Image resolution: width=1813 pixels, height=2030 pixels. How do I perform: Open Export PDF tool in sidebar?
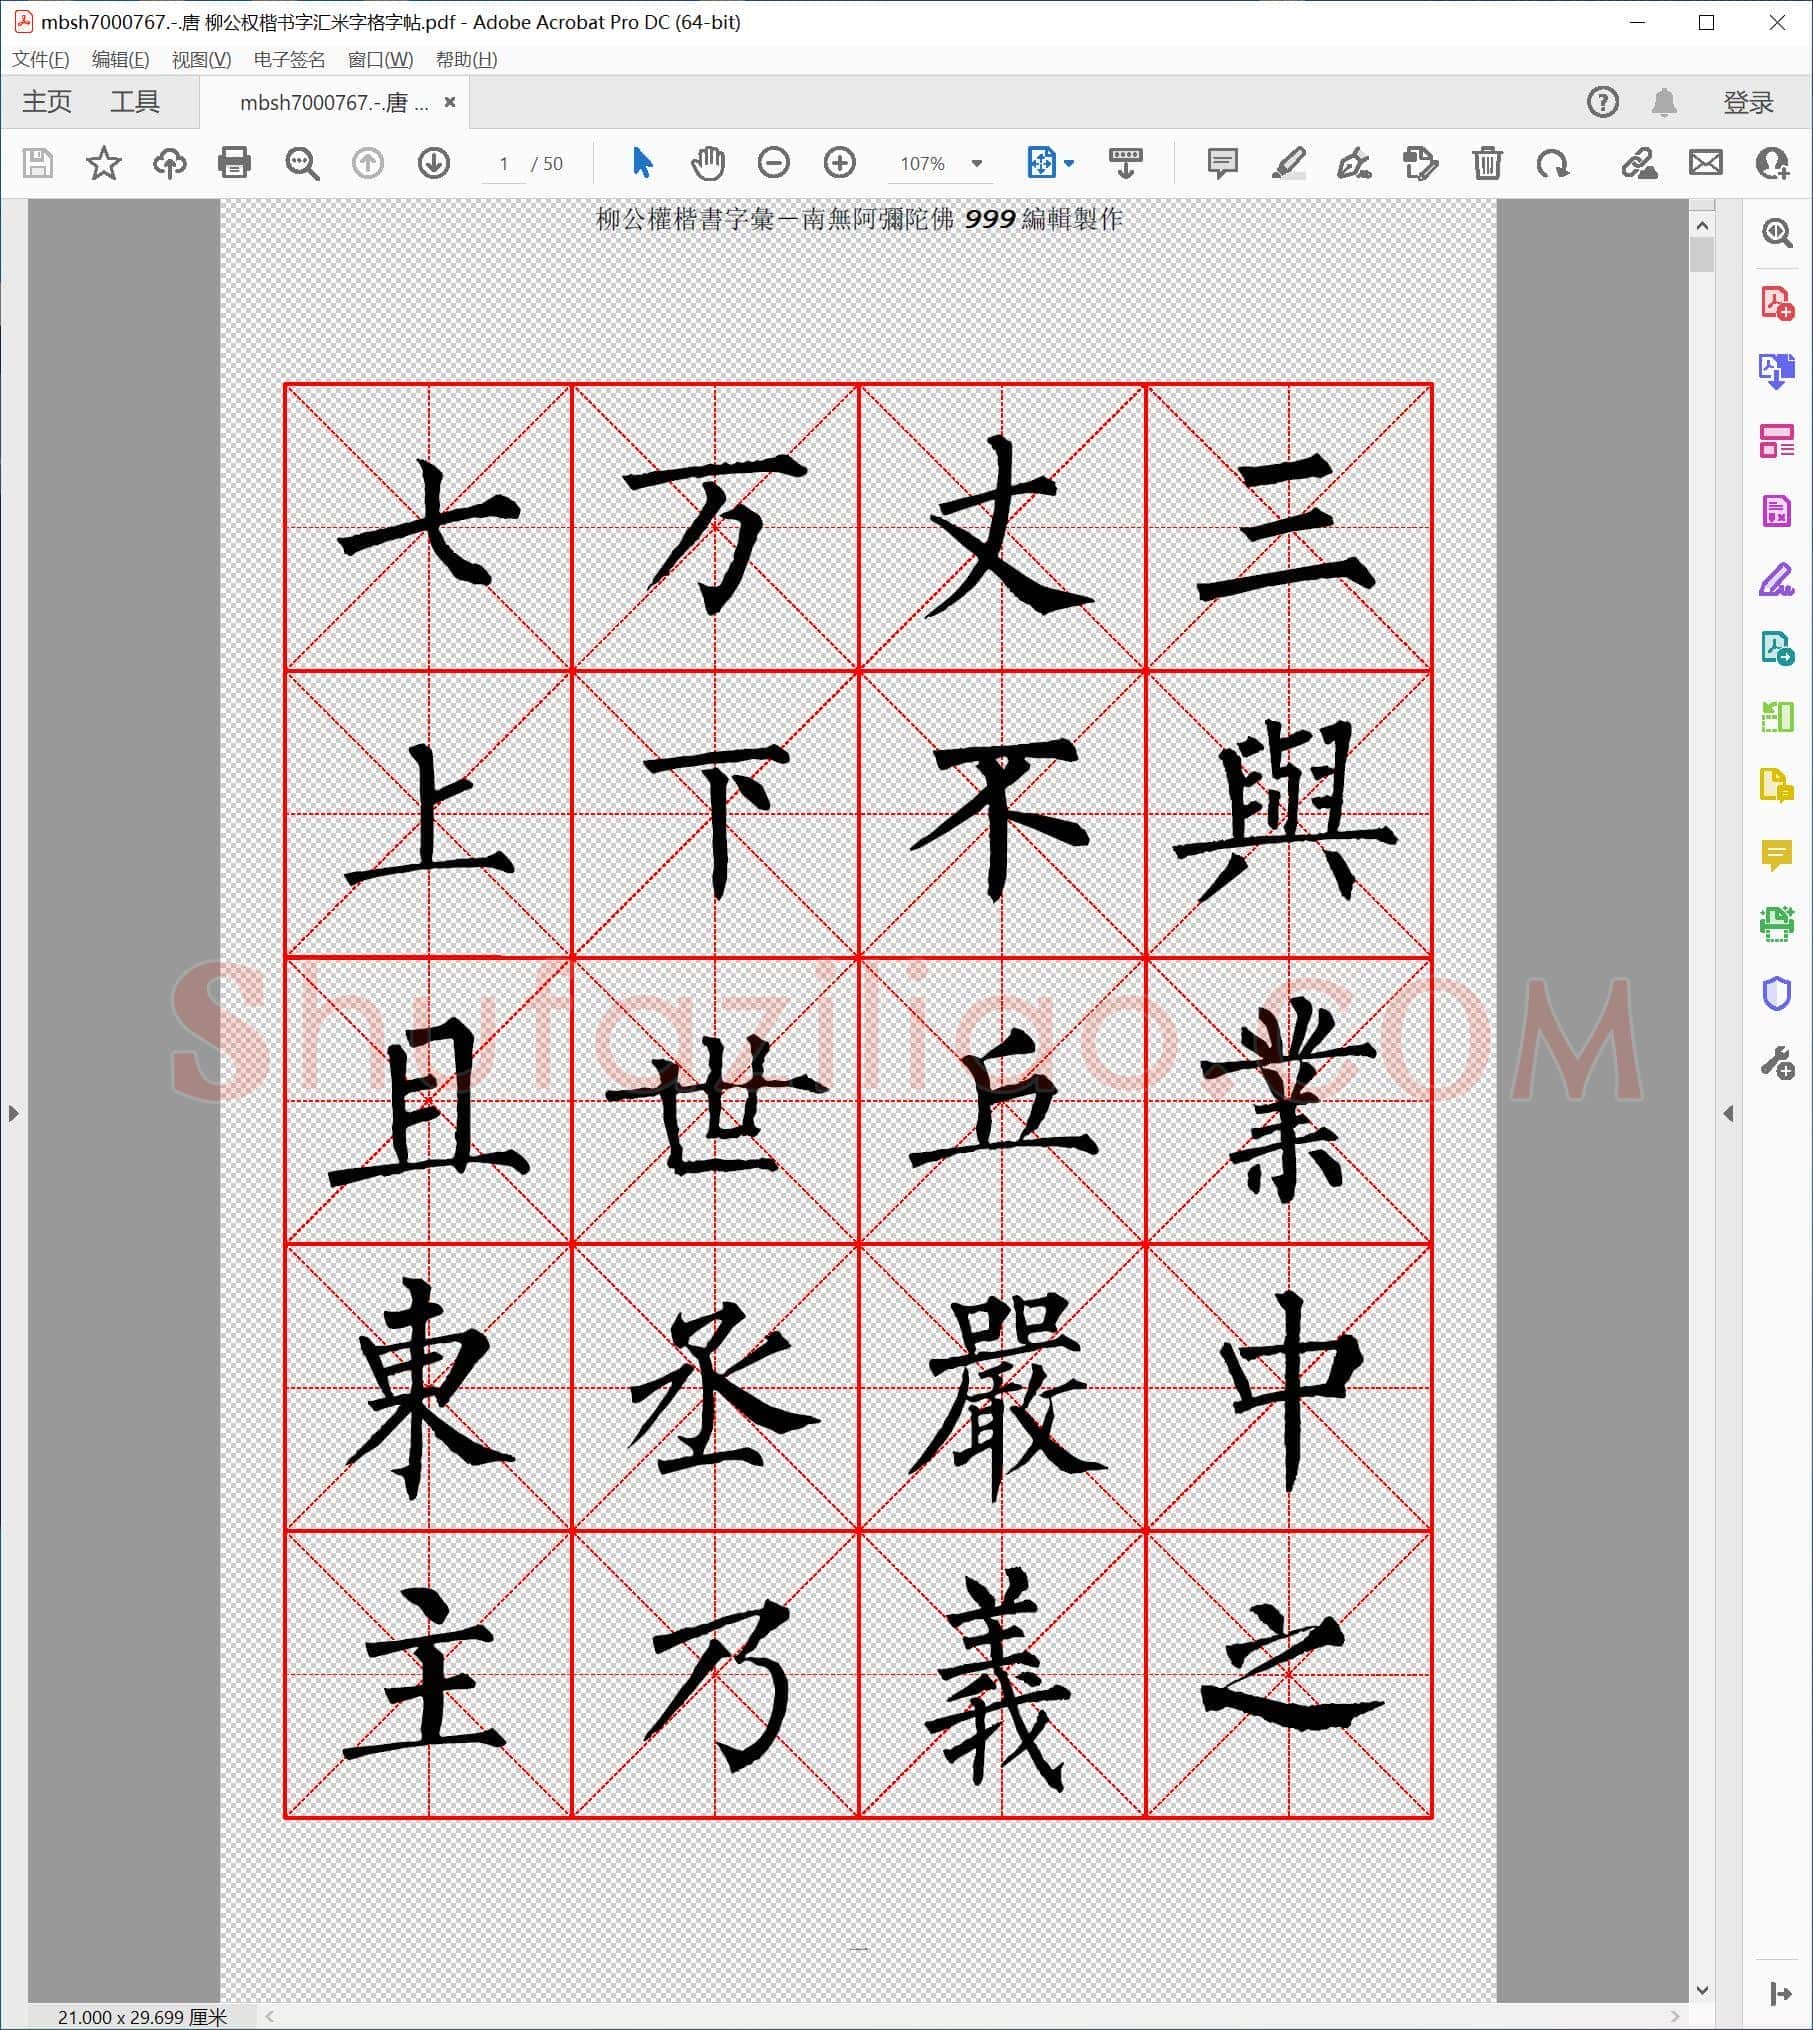tap(1777, 371)
